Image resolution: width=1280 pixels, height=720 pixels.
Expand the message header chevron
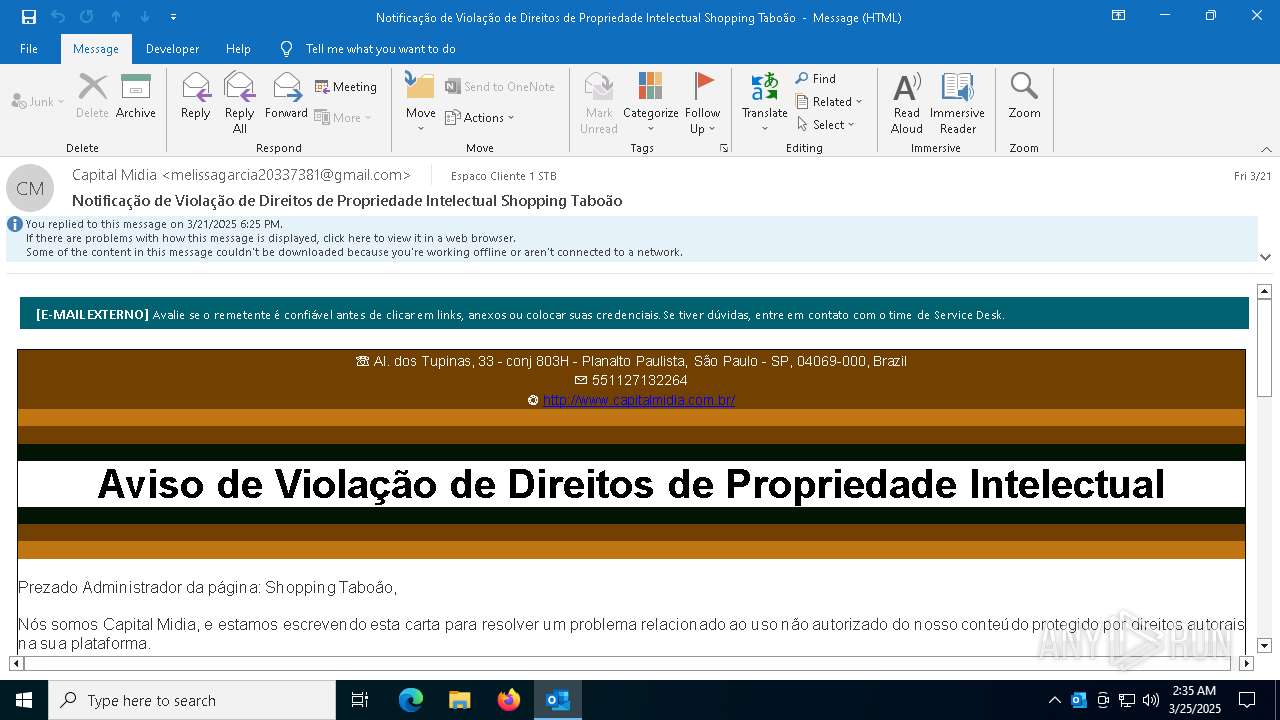point(1265,257)
